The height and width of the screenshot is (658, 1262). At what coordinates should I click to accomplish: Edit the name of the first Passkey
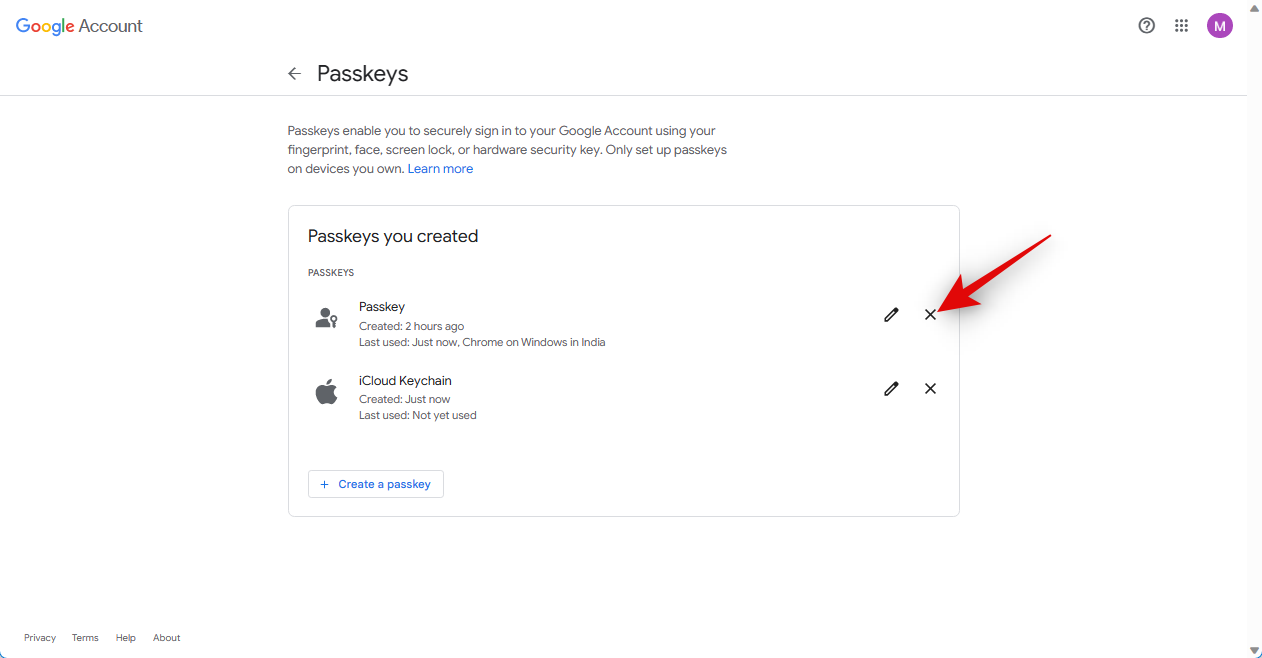coord(891,315)
